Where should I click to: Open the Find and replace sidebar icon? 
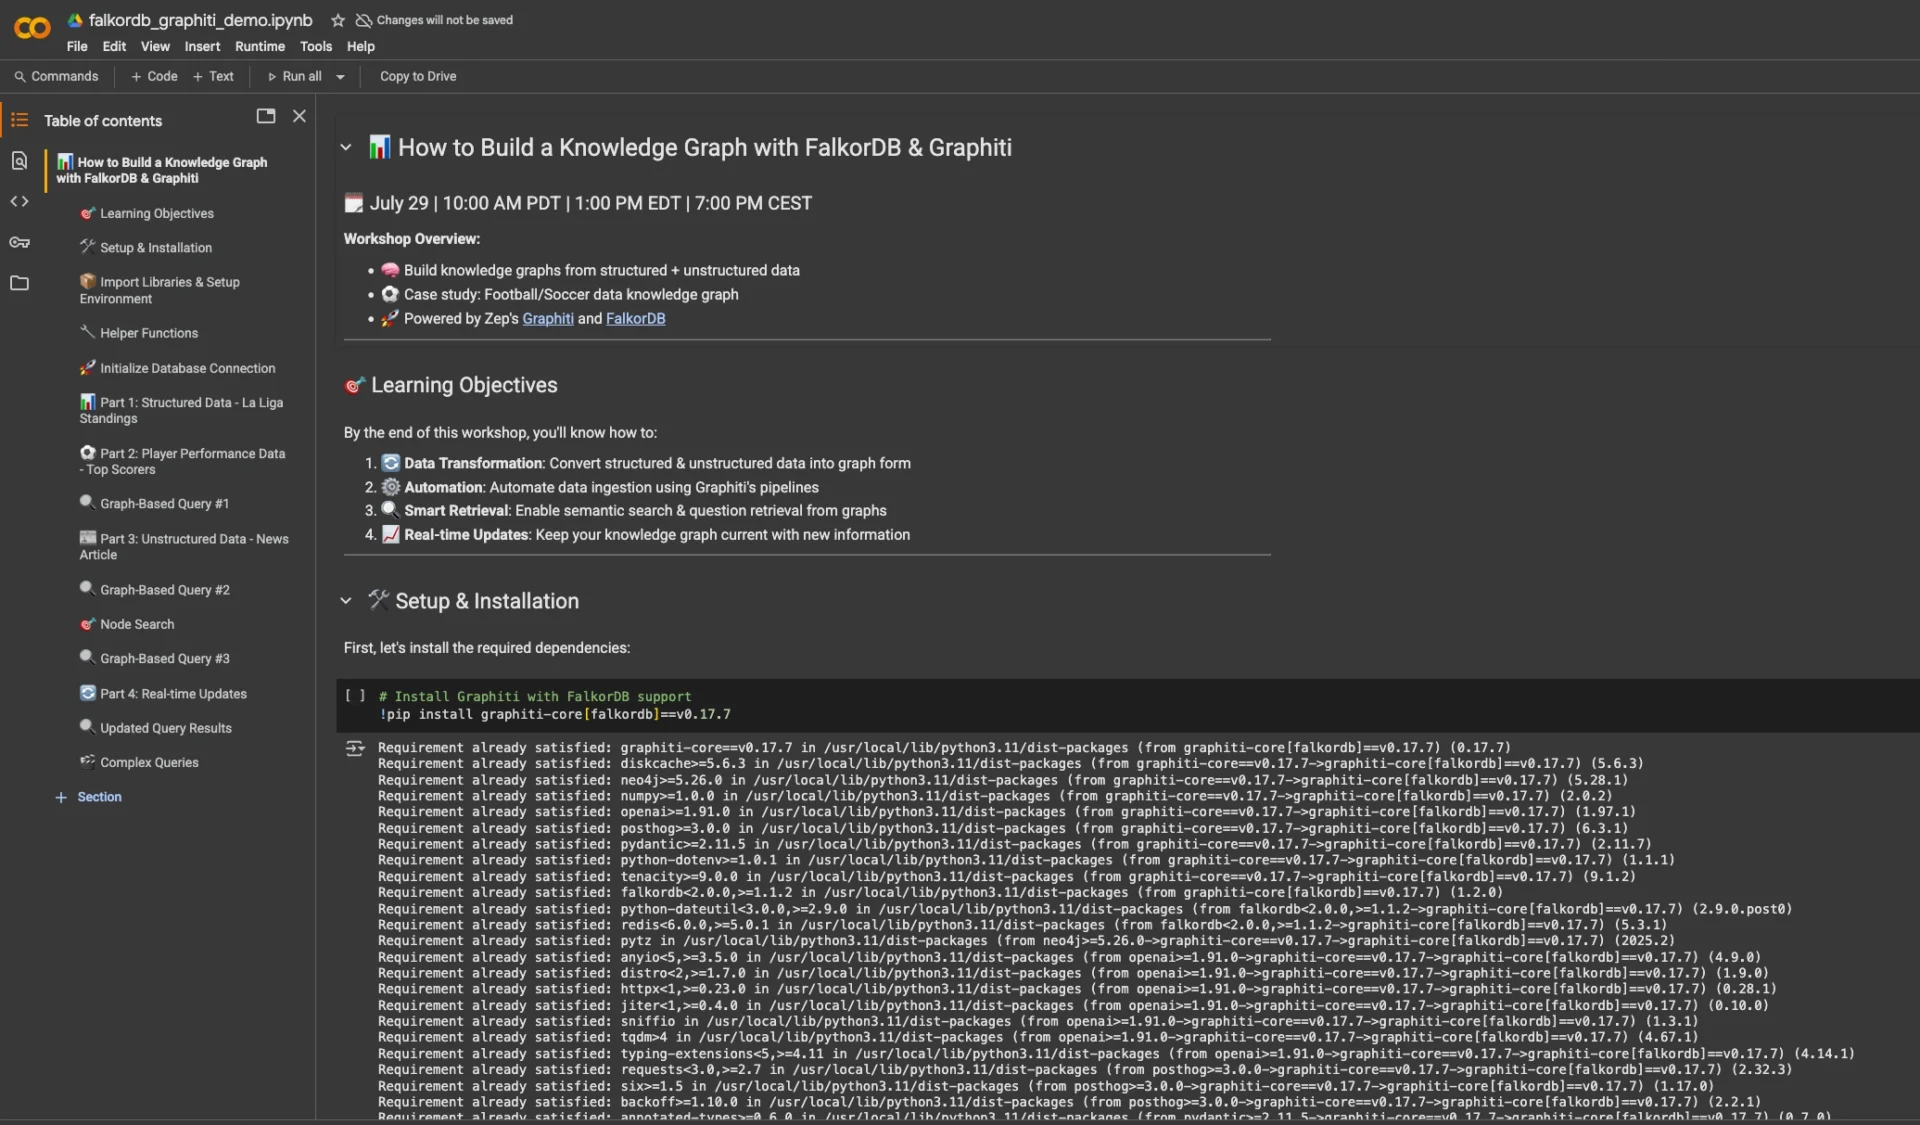pyautogui.click(x=19, y=160)
